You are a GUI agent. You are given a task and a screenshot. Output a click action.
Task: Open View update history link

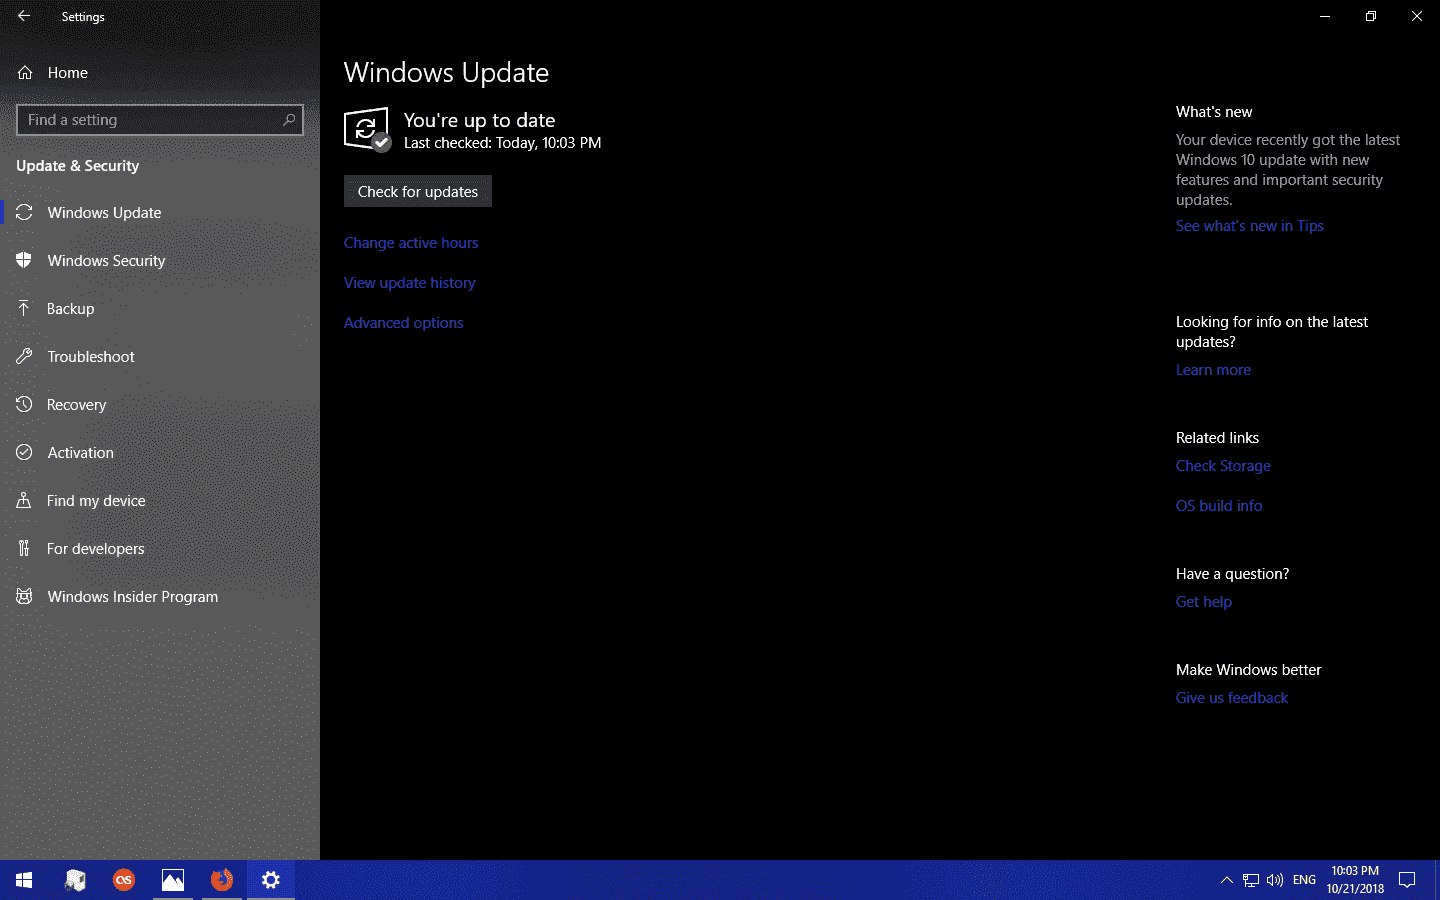point(410,282)
